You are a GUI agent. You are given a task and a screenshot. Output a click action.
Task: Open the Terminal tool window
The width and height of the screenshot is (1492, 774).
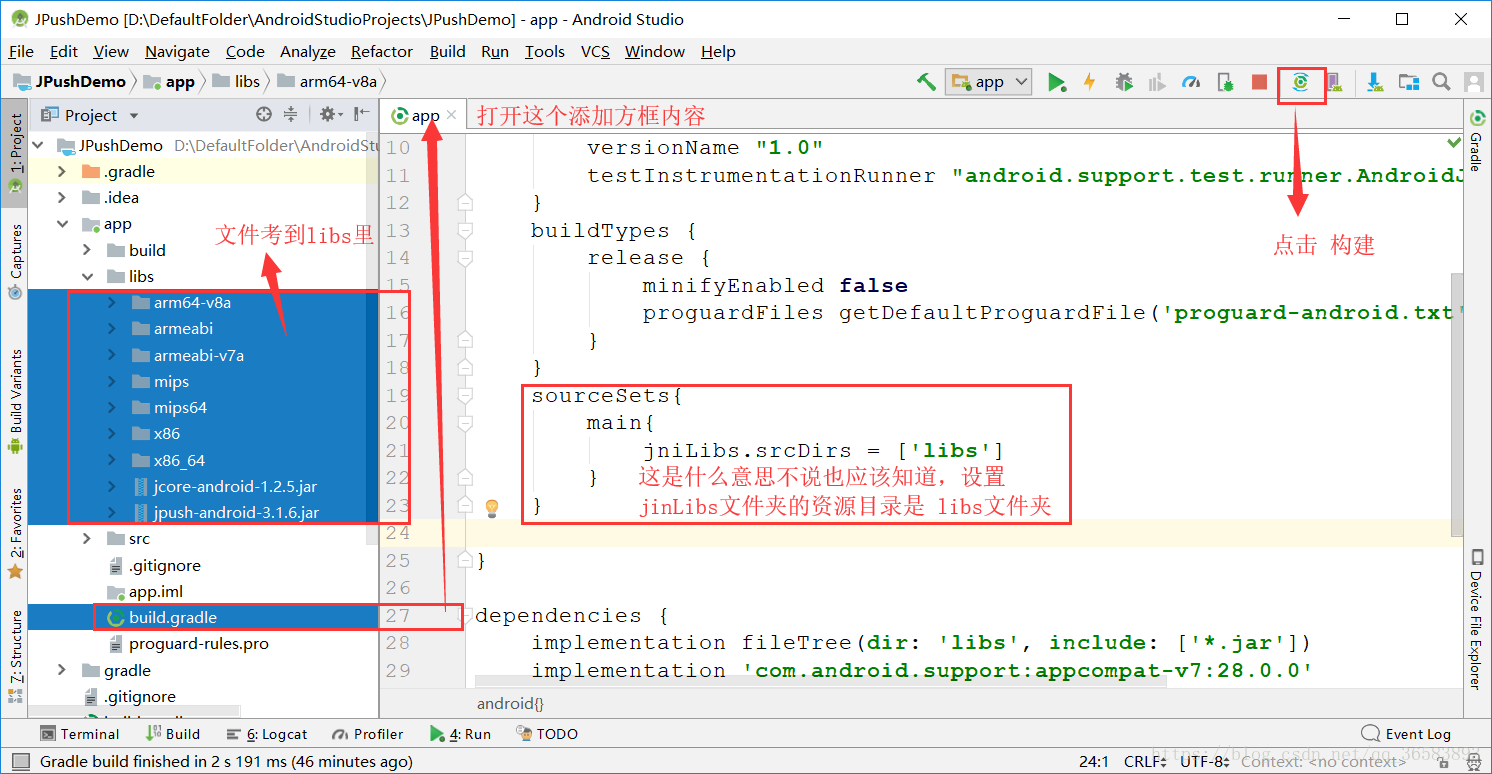pos(79,734)
